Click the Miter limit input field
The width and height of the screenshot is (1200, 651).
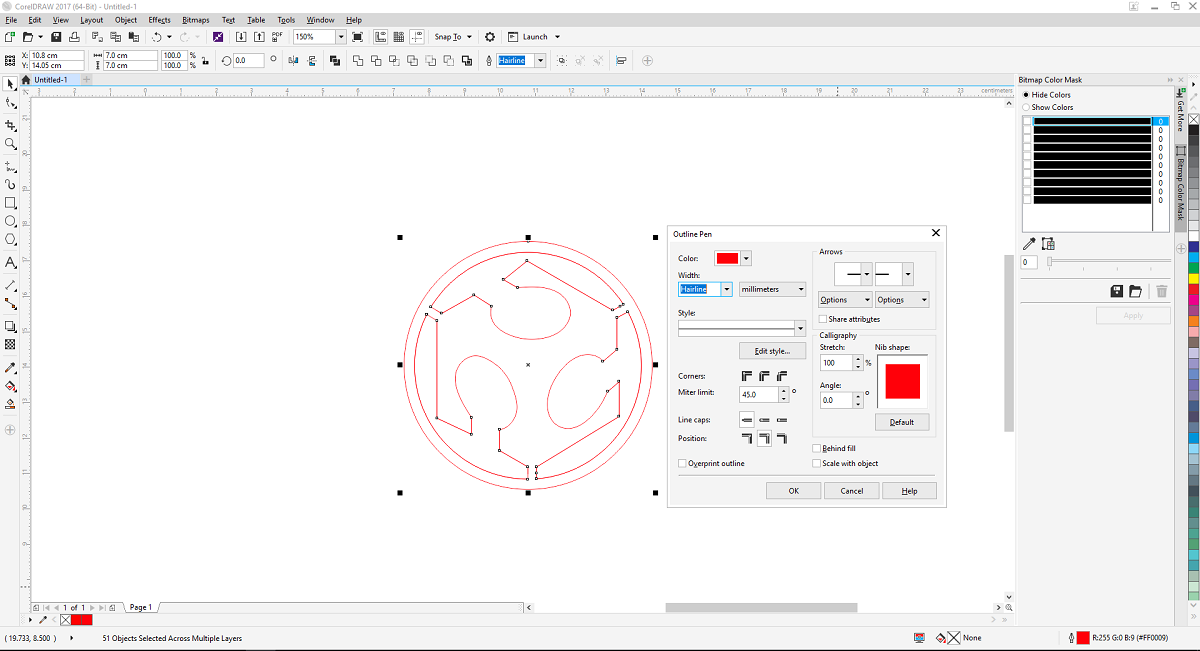coord(757,395)
